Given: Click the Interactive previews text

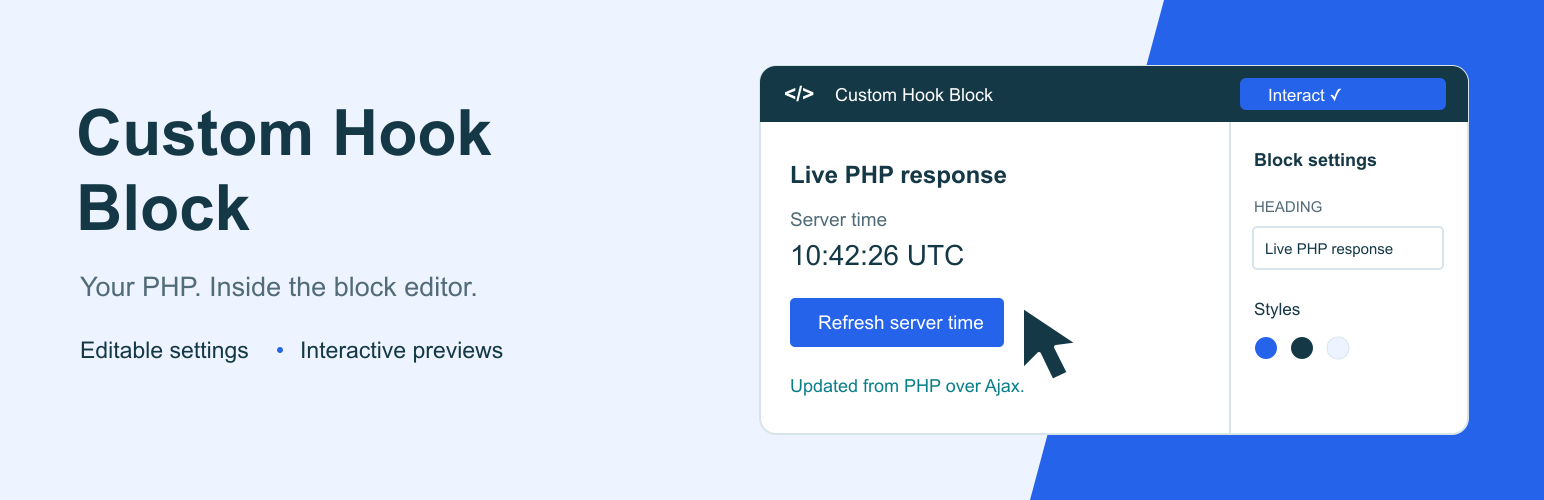Looking at the screenshot, I should pyautogui.click(x=401, y=351).
